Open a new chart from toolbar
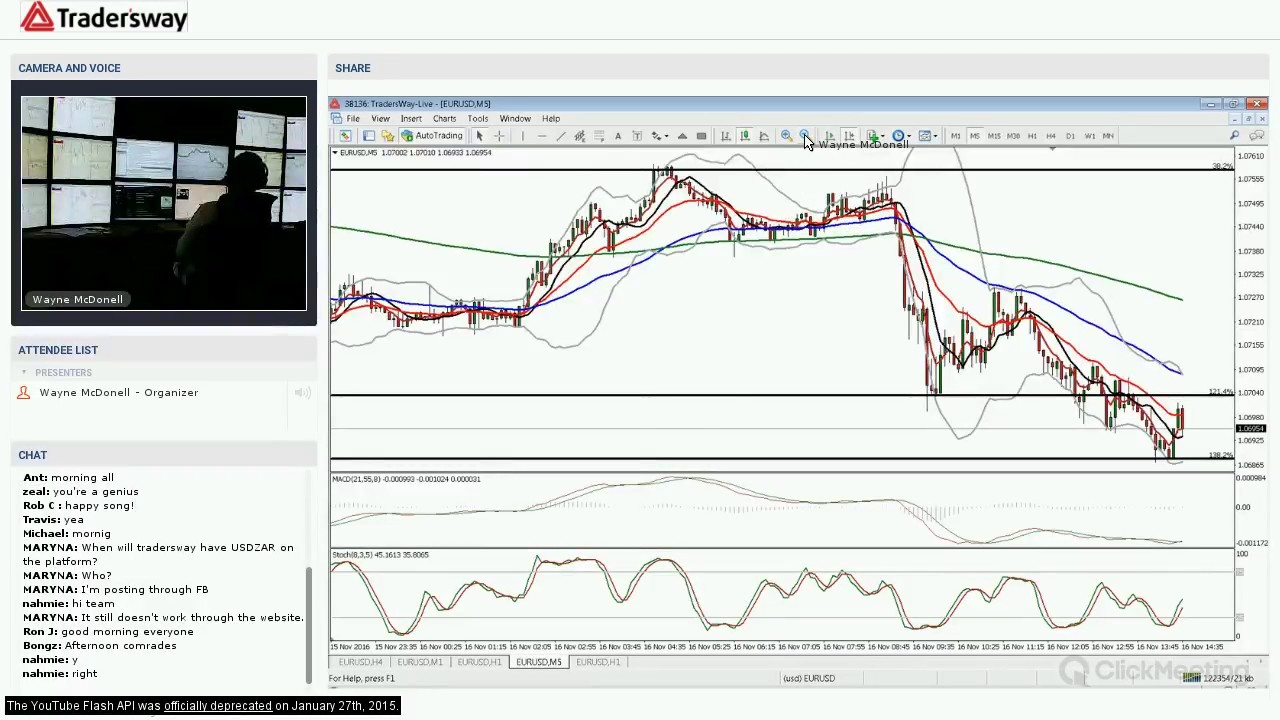The height and width of the screenshot is (720, 1280). pos(345,135)
